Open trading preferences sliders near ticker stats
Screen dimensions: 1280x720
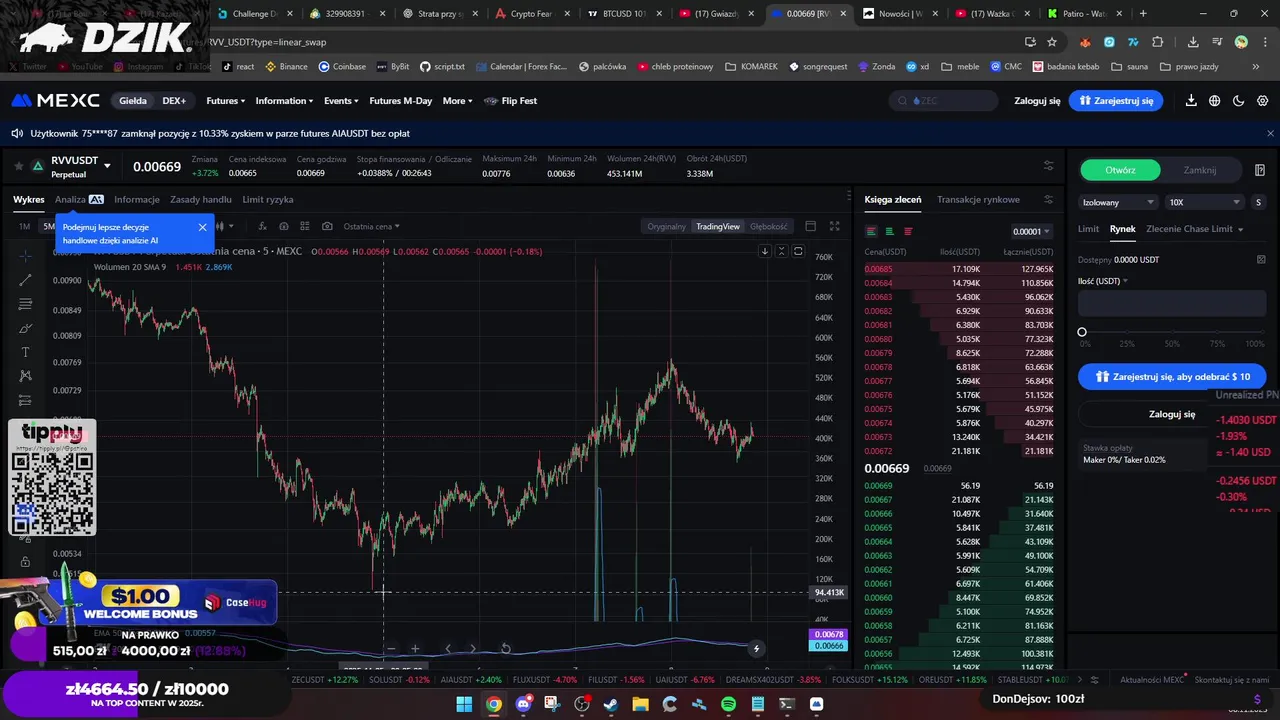(1048, 166)
